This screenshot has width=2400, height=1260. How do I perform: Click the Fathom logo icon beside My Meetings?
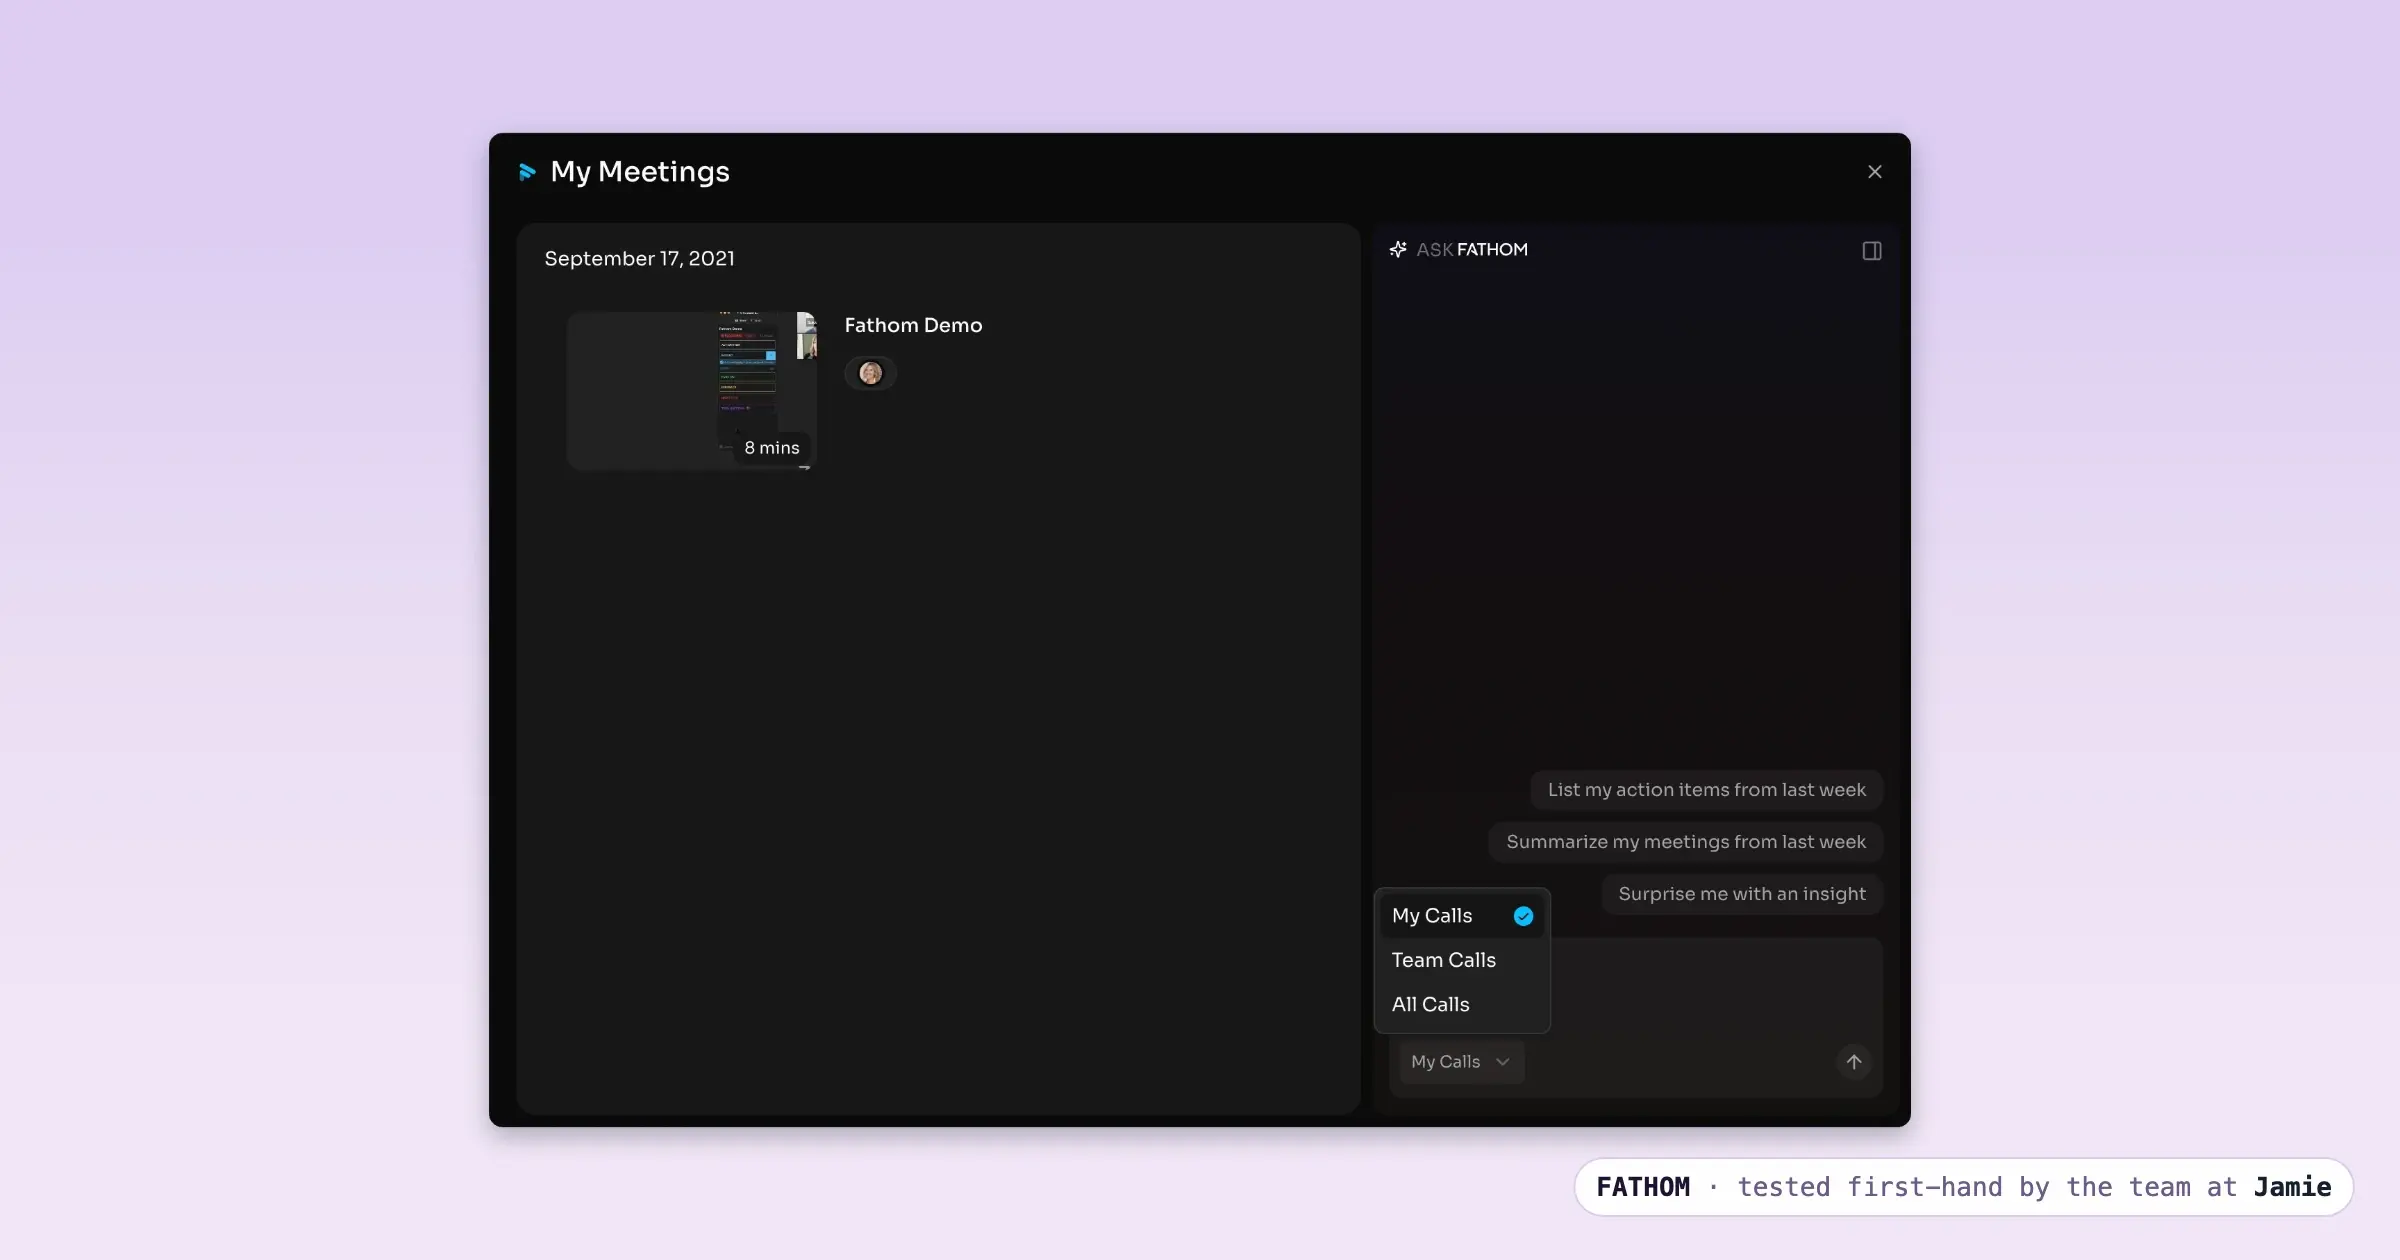[x=527, y=172]
